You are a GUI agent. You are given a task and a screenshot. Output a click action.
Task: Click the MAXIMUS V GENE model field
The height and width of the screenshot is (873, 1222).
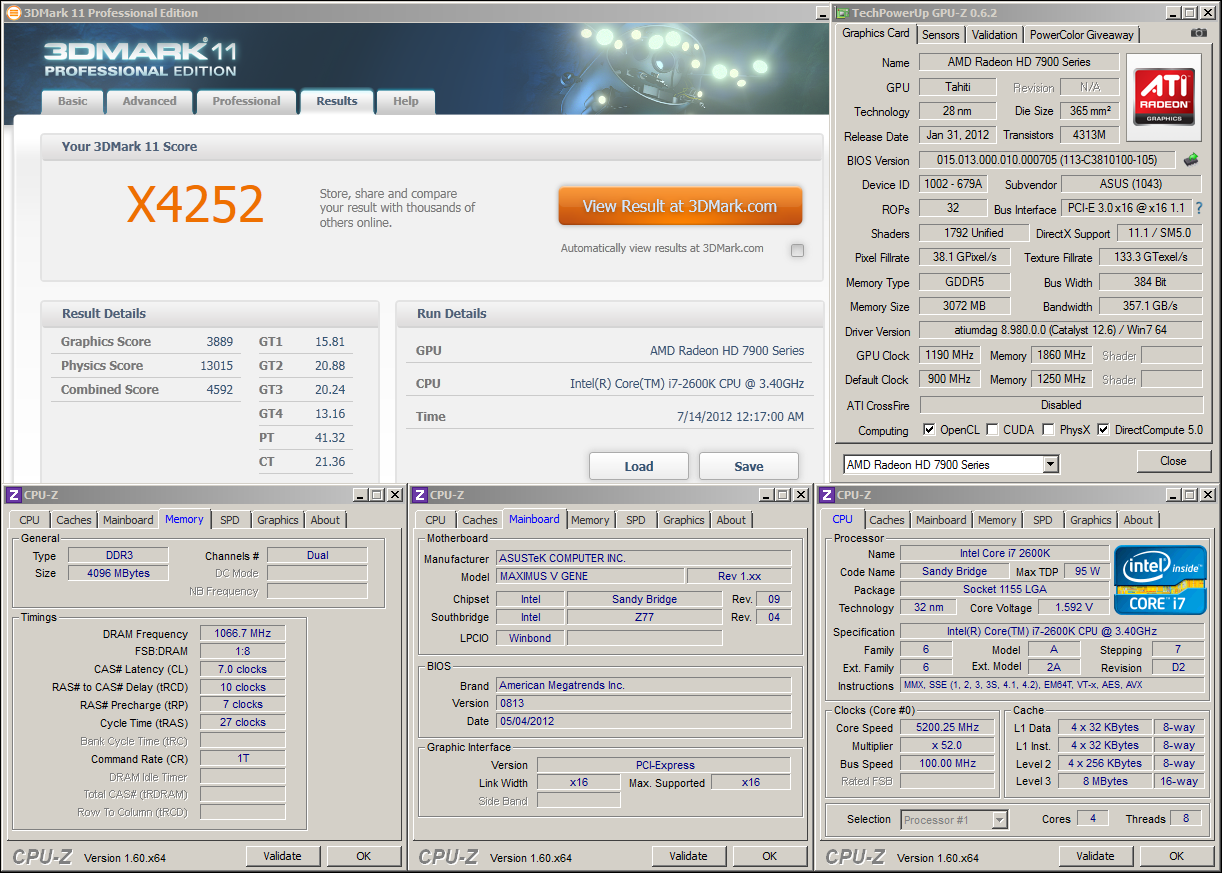point(590,576)
